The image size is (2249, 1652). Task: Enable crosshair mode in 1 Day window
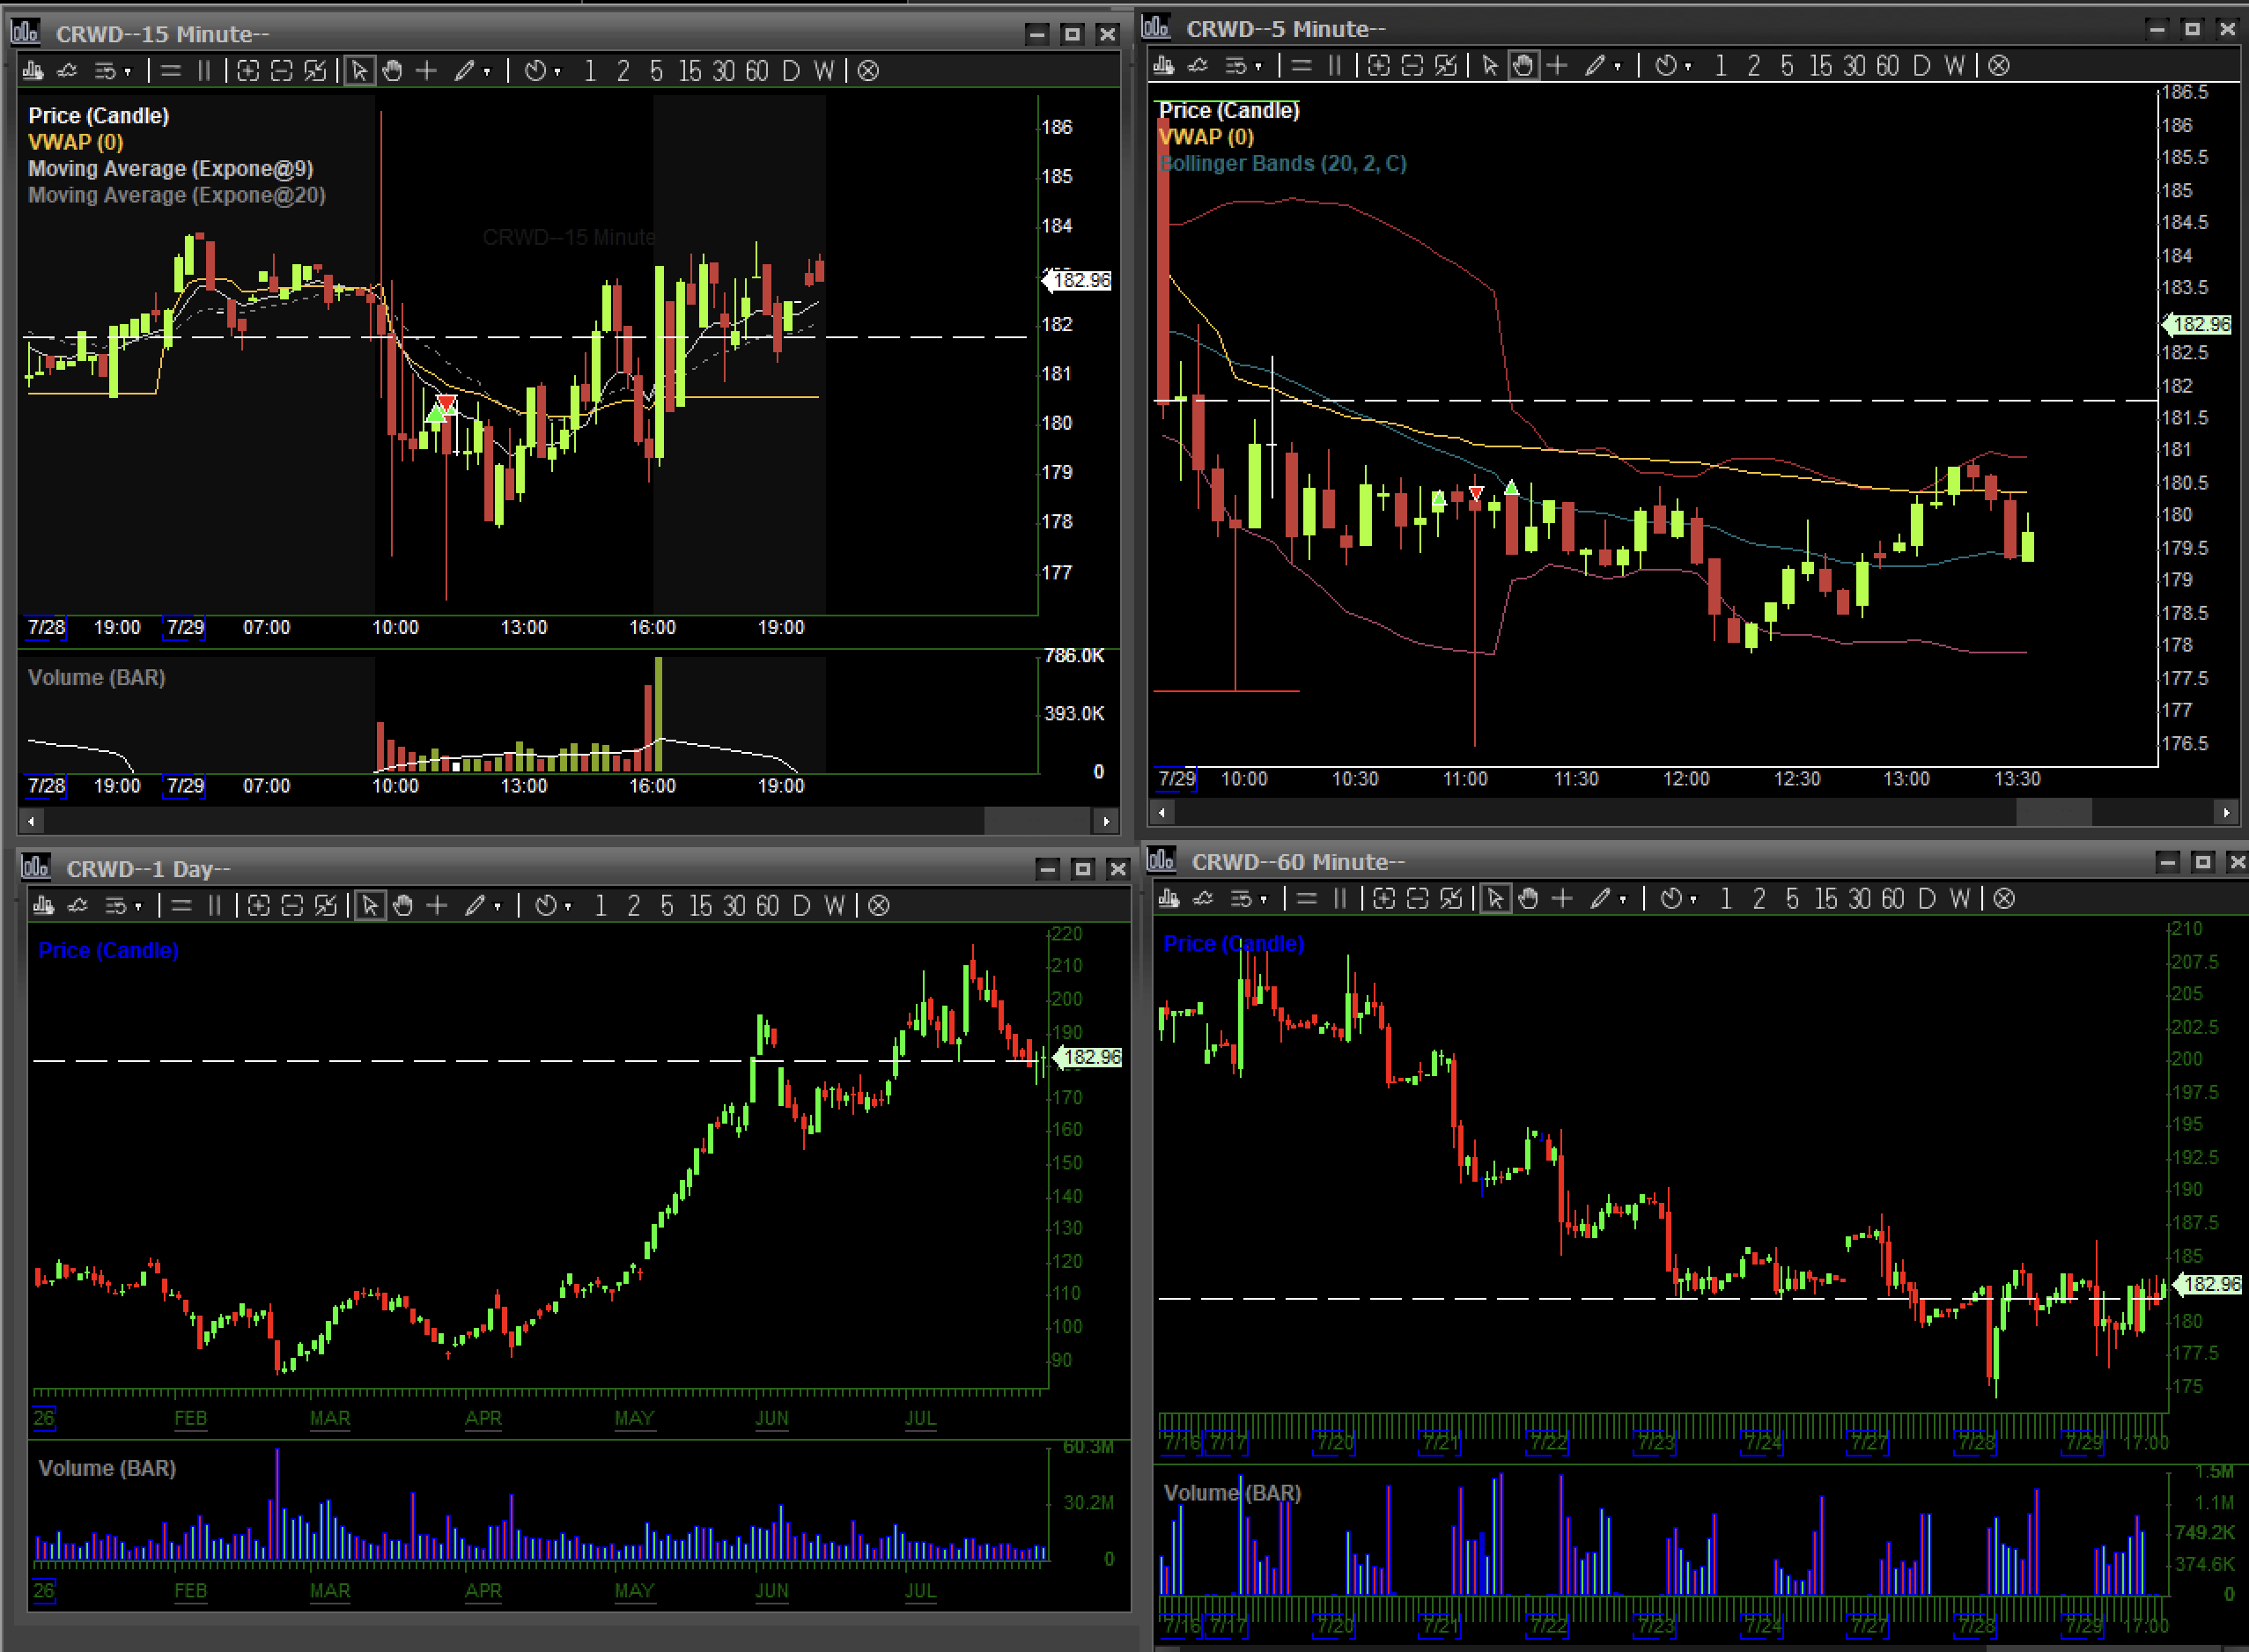tap(437, 906)
